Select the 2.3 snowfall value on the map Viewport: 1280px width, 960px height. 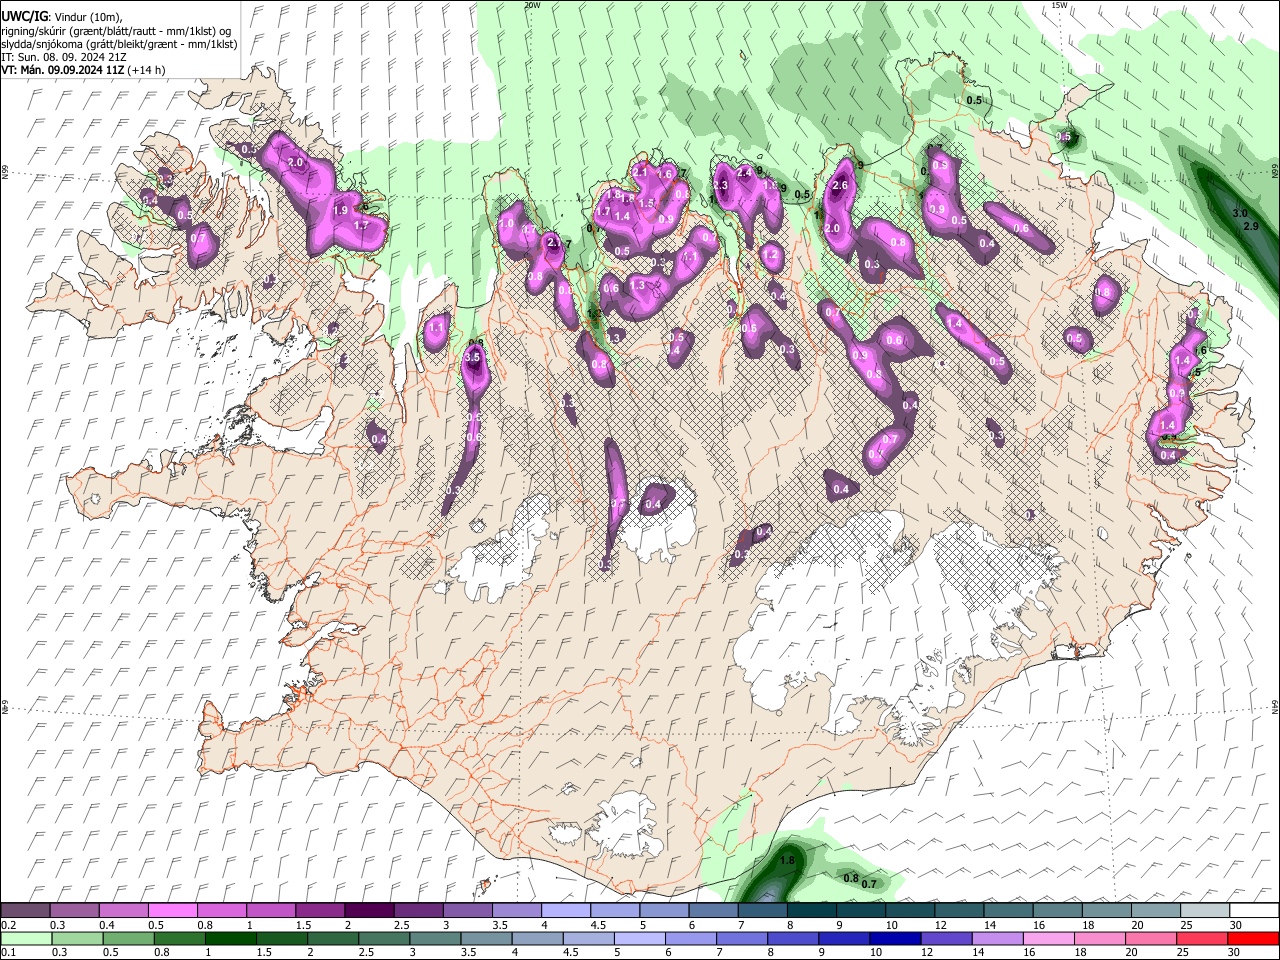click(720, 185)
